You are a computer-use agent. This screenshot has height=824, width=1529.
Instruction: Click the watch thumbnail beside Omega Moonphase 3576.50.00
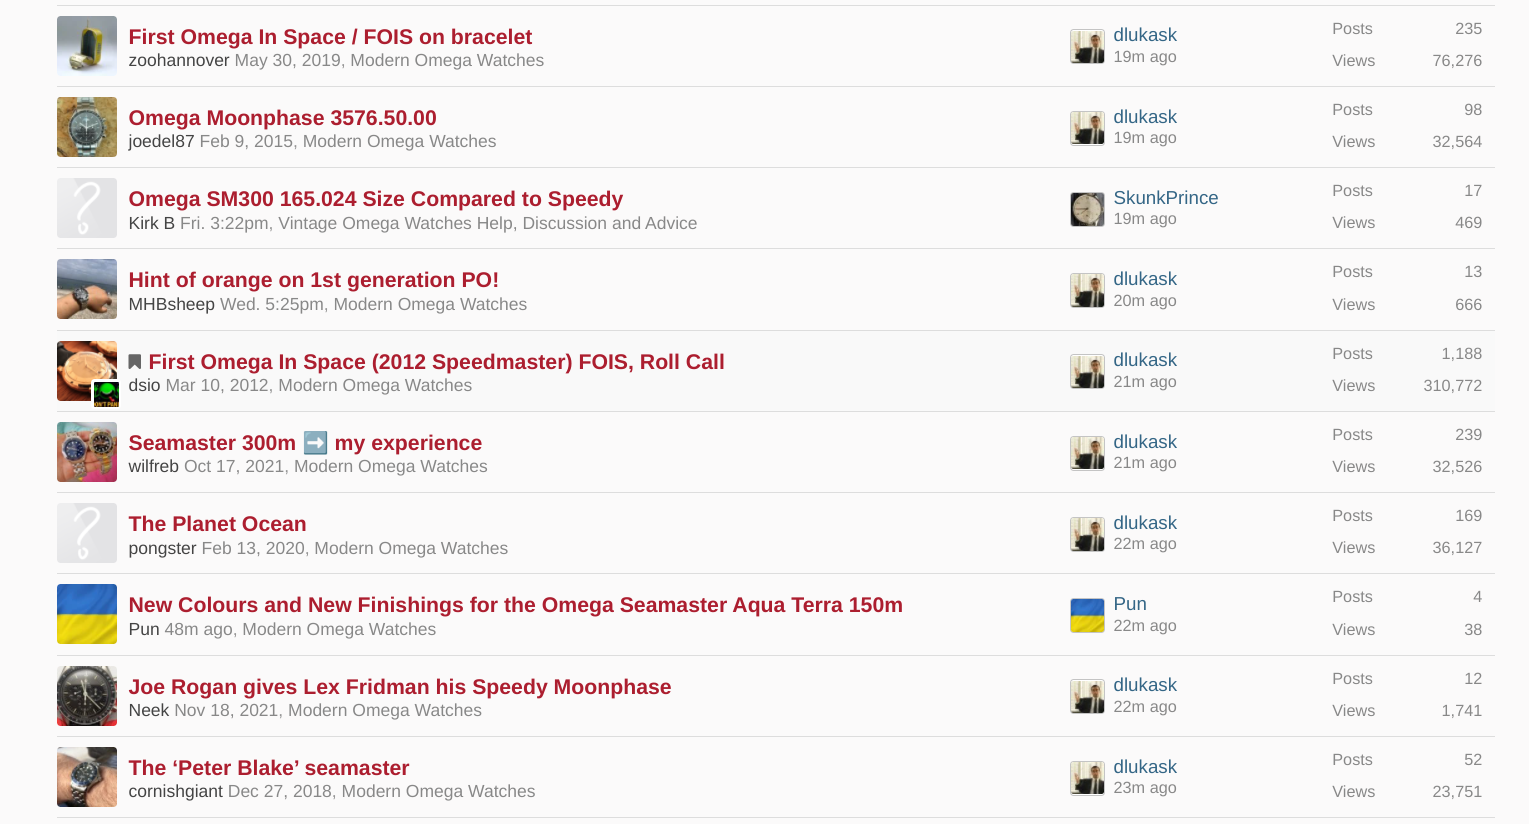point(87,127)
